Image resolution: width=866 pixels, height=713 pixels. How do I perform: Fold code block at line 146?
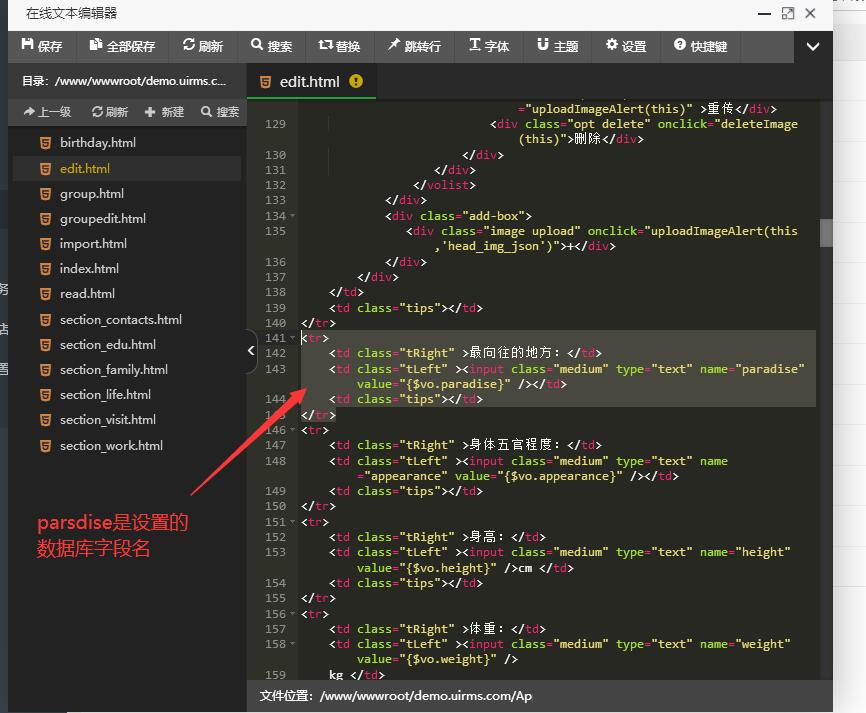[x=293, y=430]
